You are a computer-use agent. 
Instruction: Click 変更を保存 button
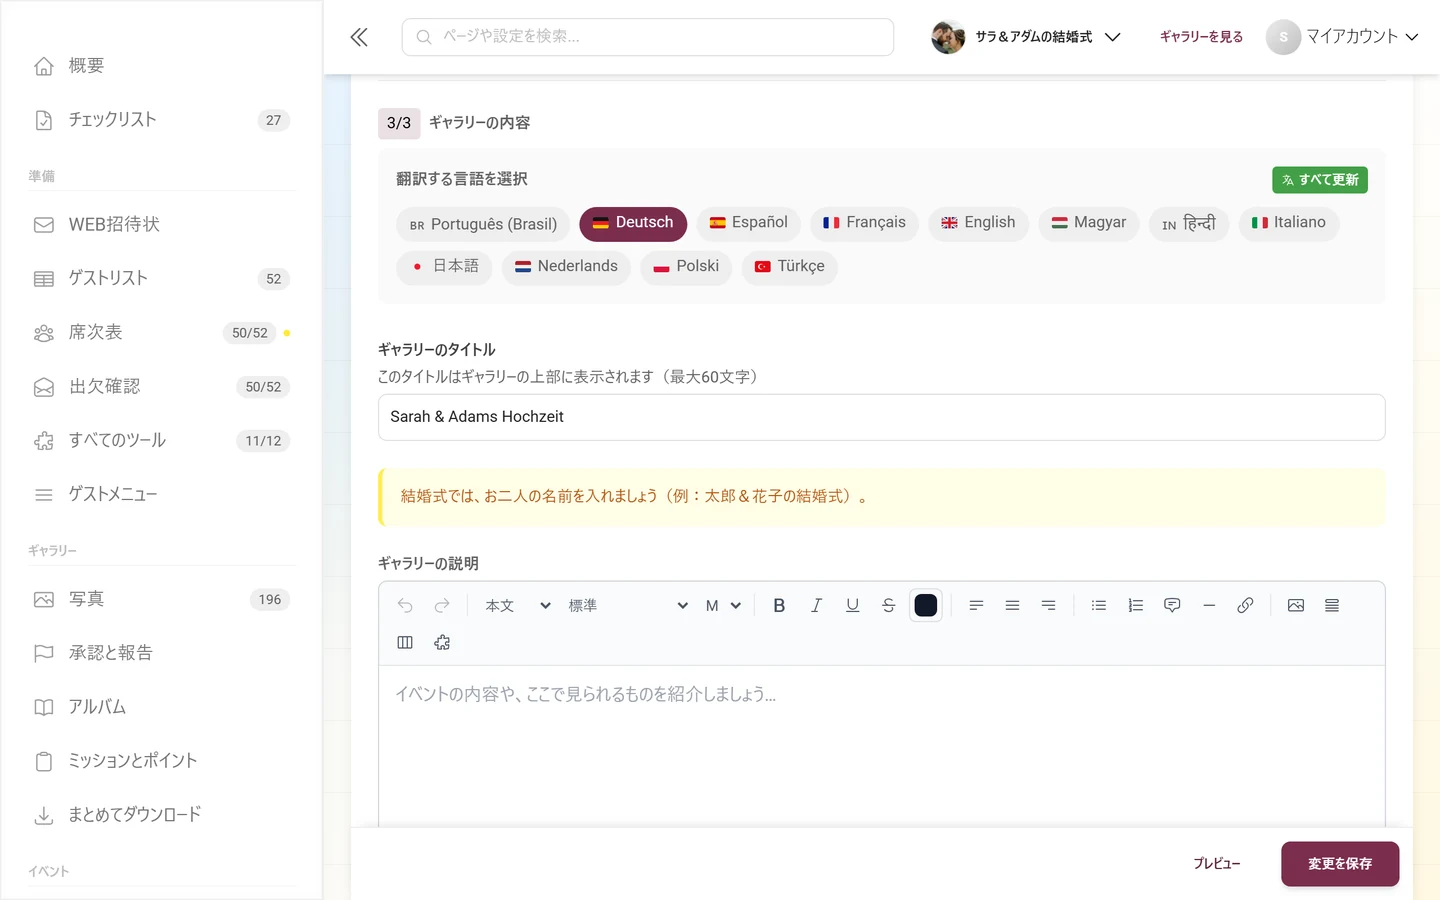tap(1340, 864)
